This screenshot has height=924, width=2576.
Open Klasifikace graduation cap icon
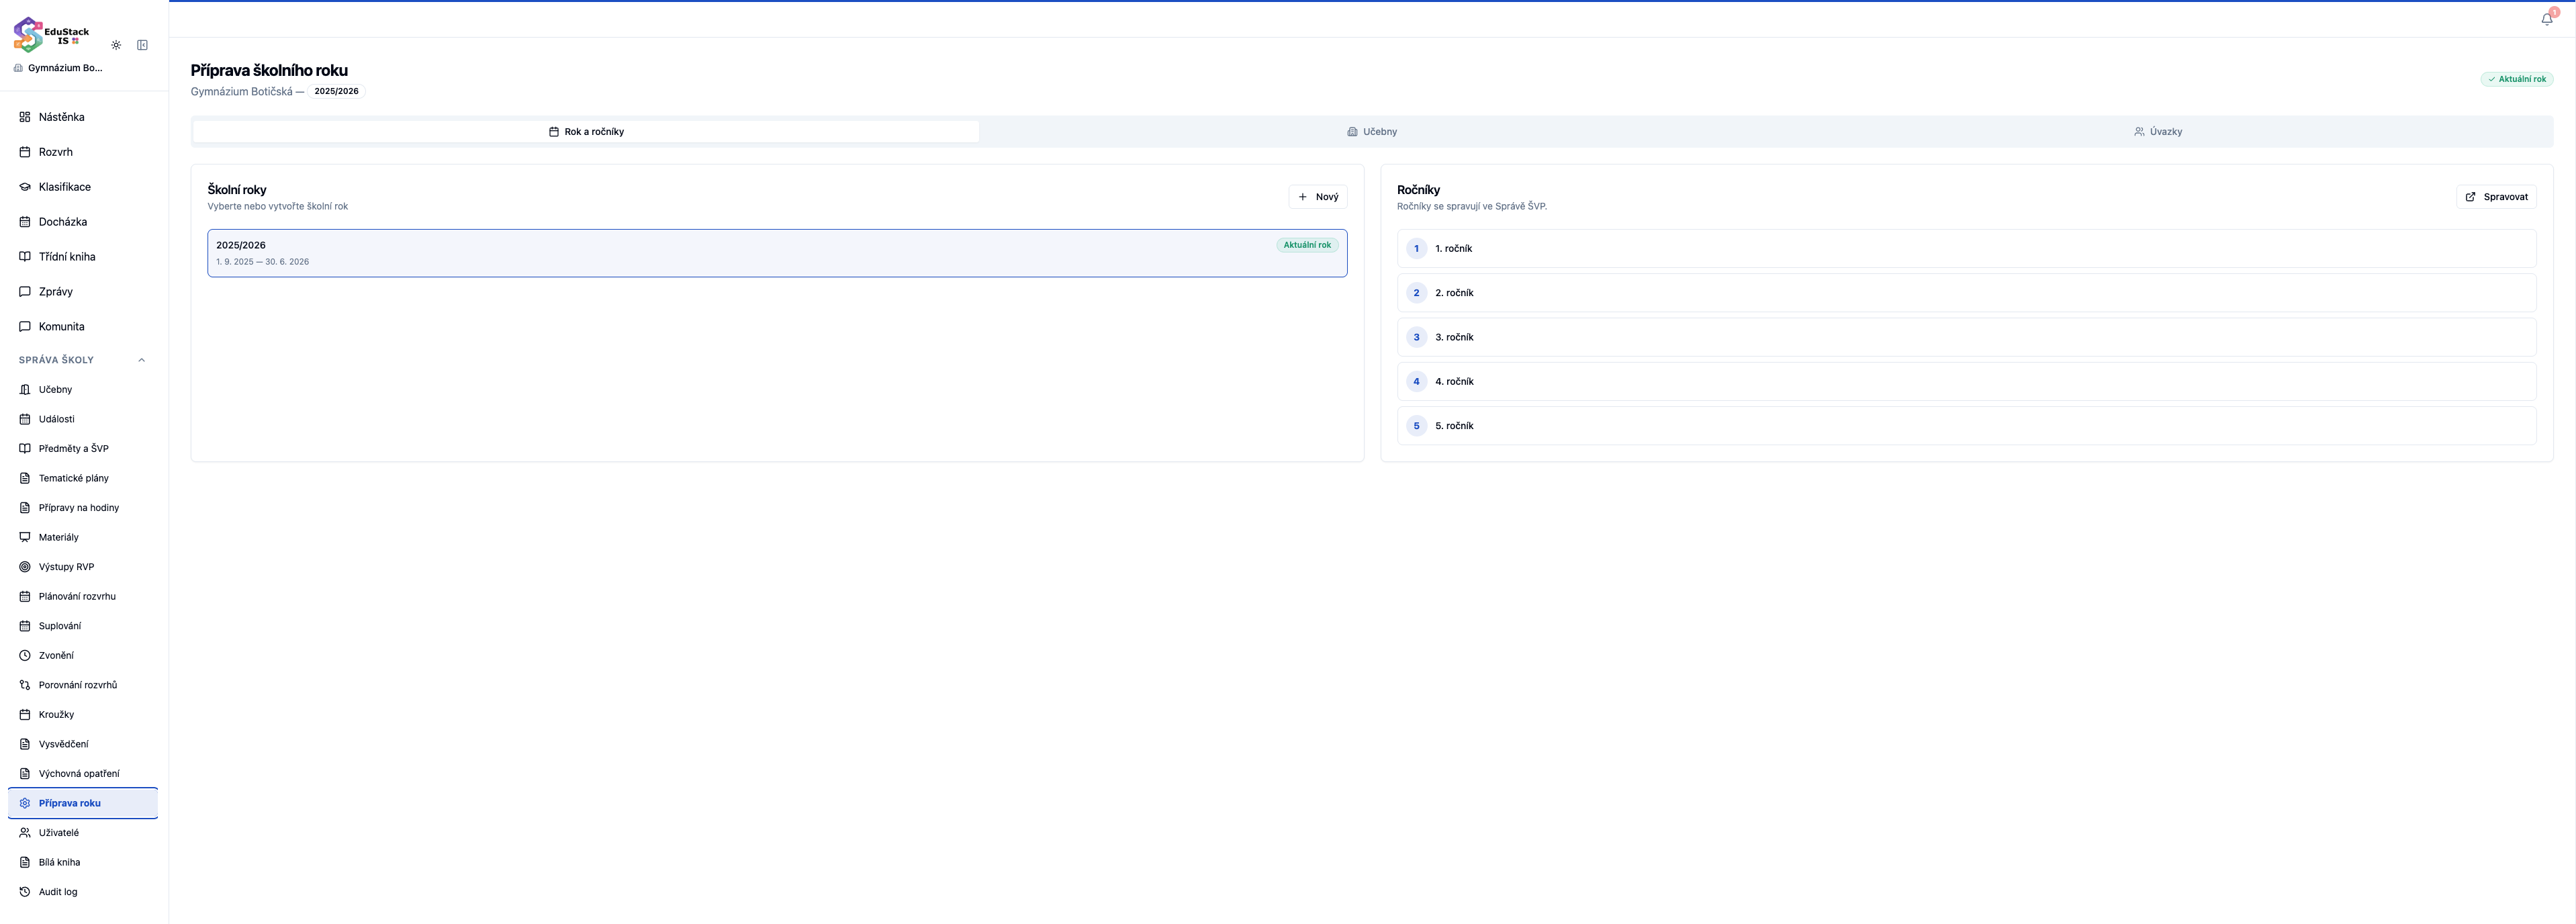25,187
